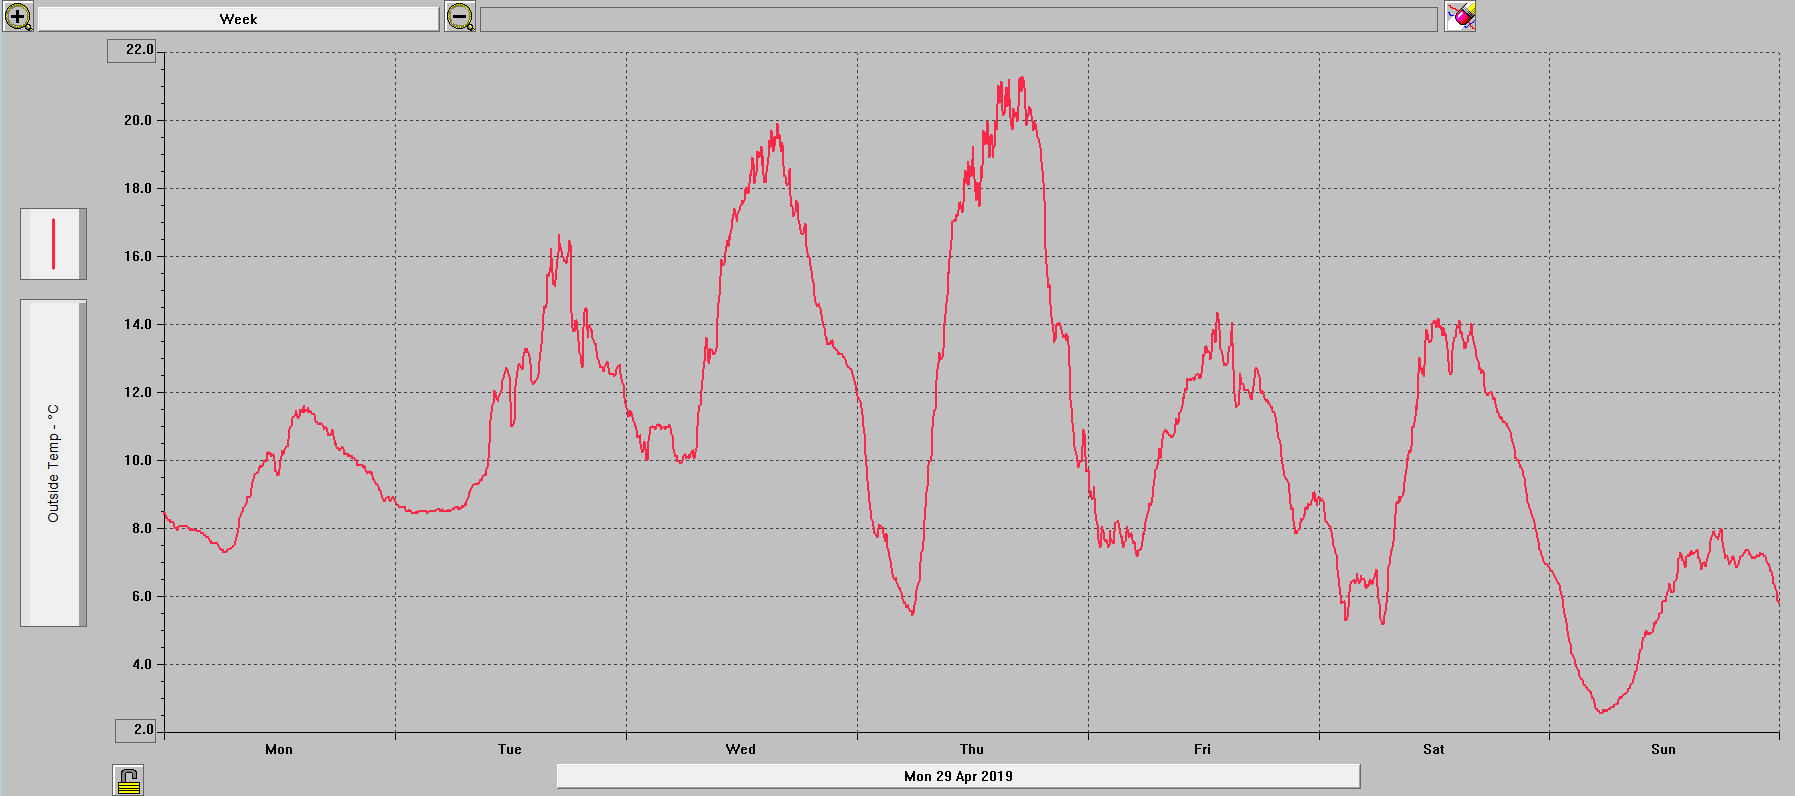Screen dimensions: 1795x796
Task: Click the 10.0 label on temperature axis
Action: click(x=138, y=461)
